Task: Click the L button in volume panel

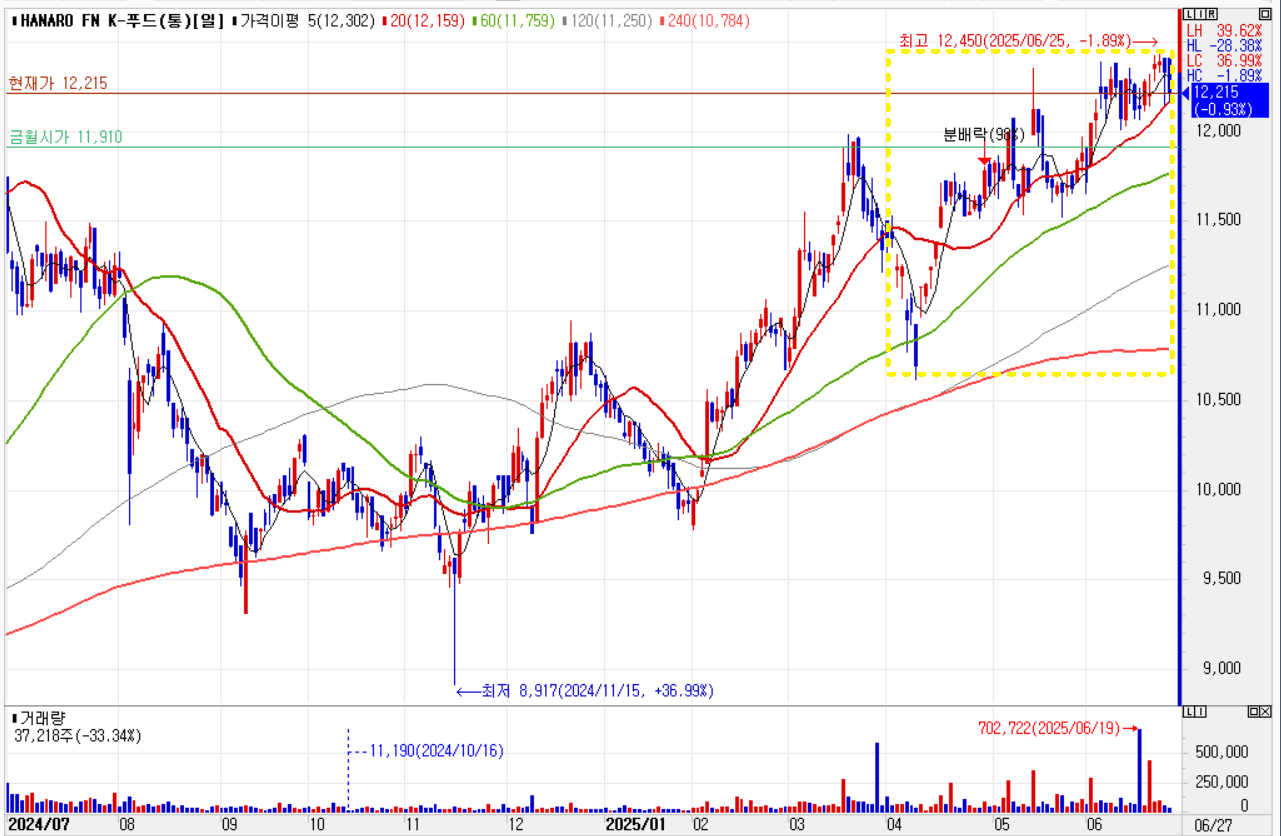Action: pyautogui.click(x=1187, y=712)
